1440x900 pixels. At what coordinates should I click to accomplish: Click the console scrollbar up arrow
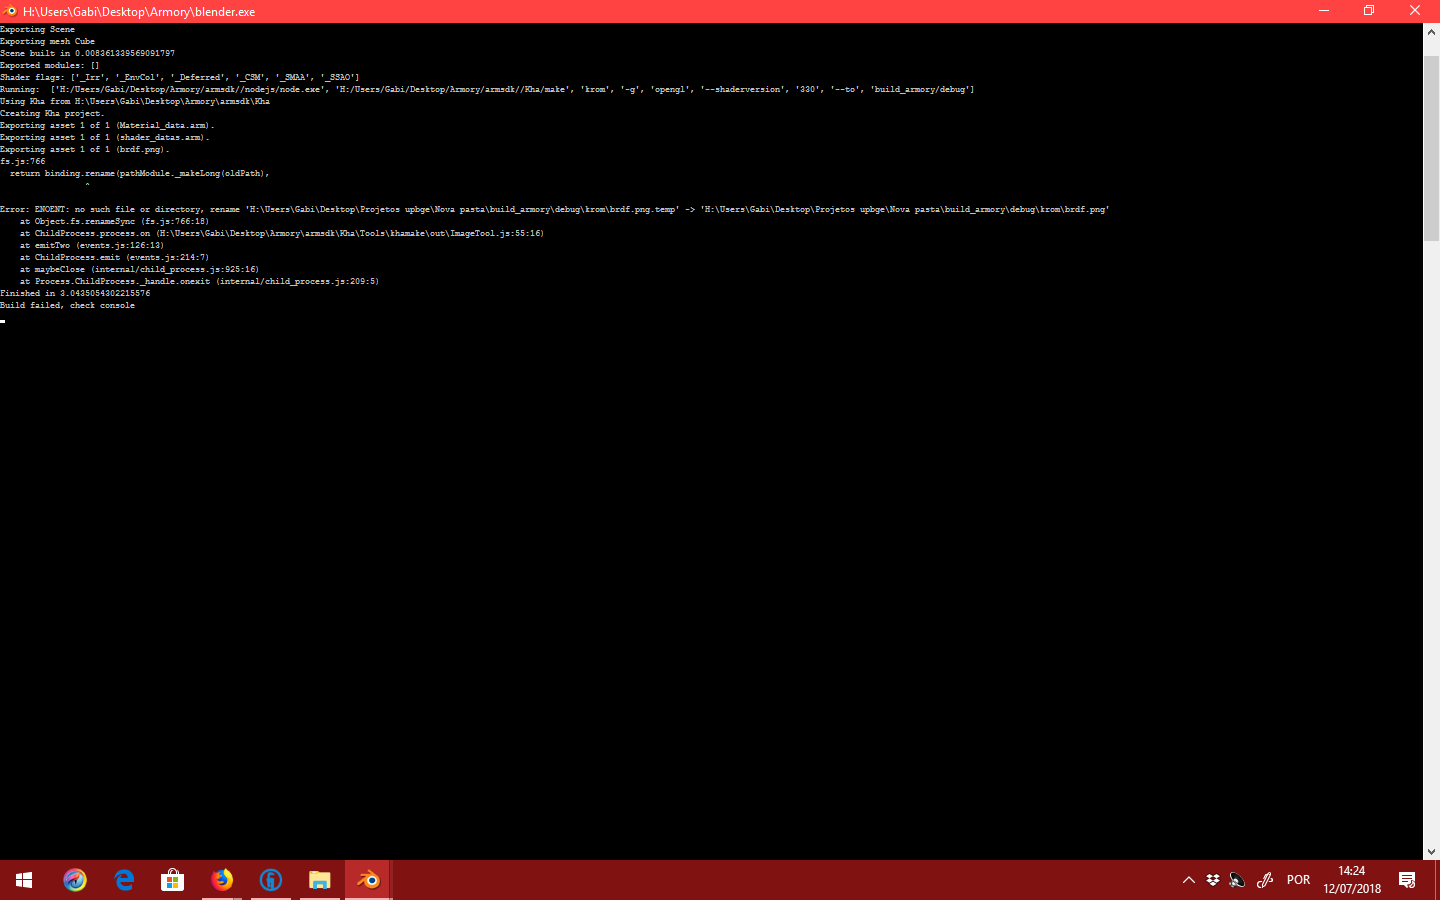[1431, 32]
